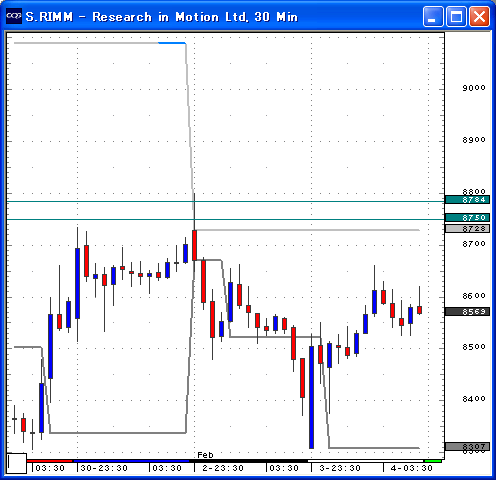Click the 8750 teal price marker

coord(467,218)
